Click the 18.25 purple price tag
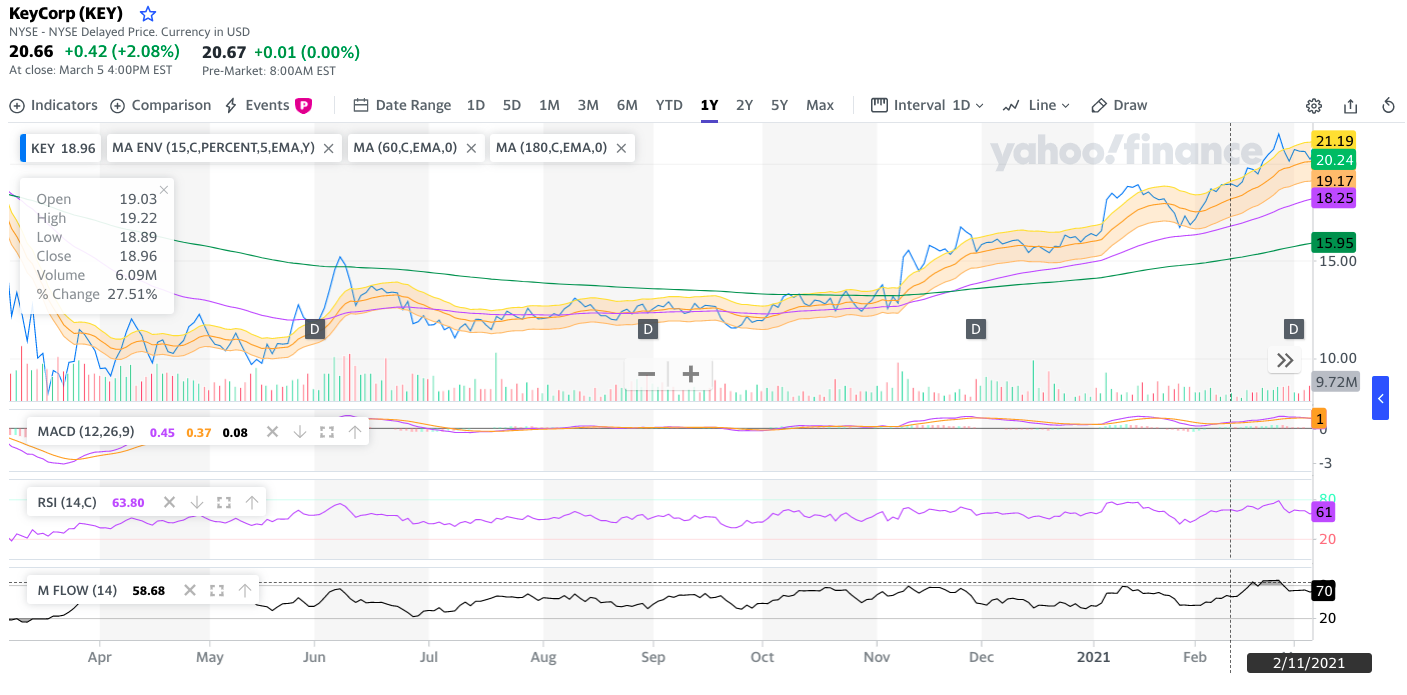This screenshot has height=695, width=1407. [1334, 198]
